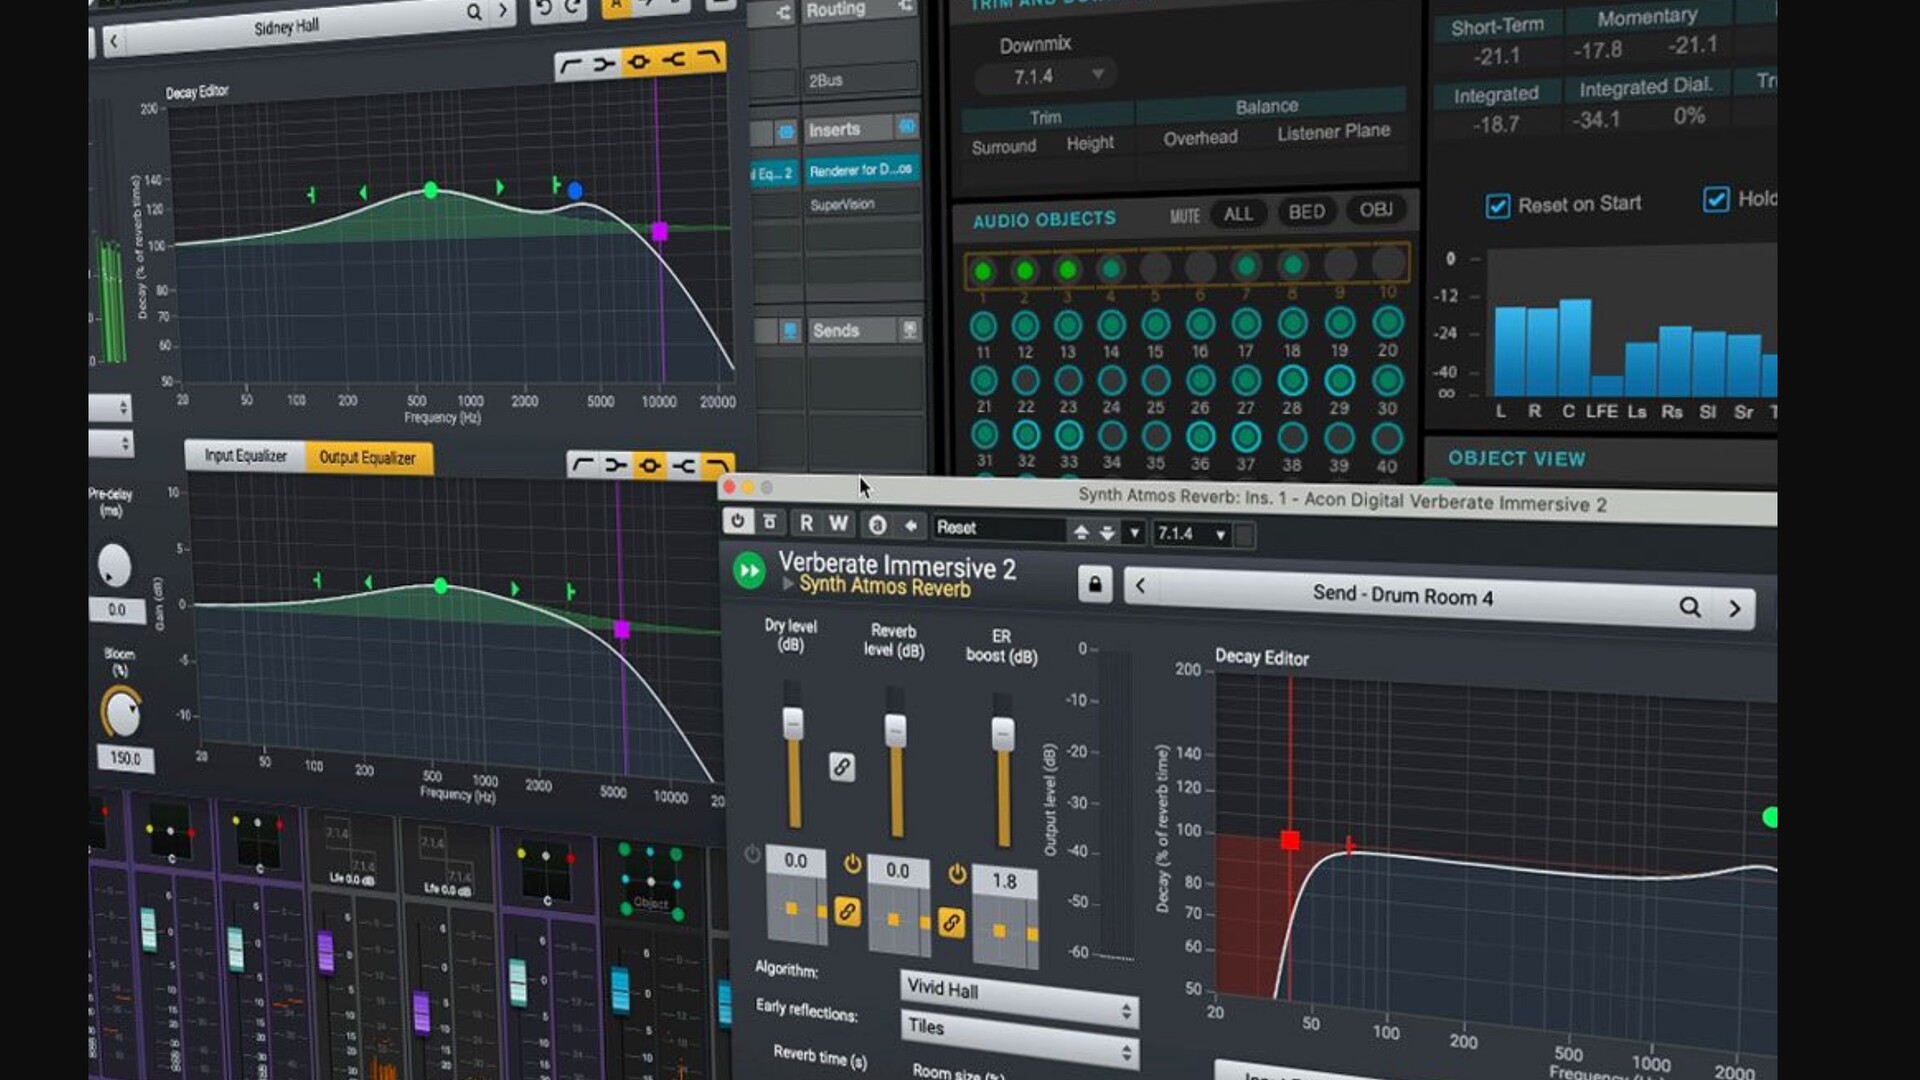
Task: Open the 2Bus routing selector
Action: pos(860,79)
